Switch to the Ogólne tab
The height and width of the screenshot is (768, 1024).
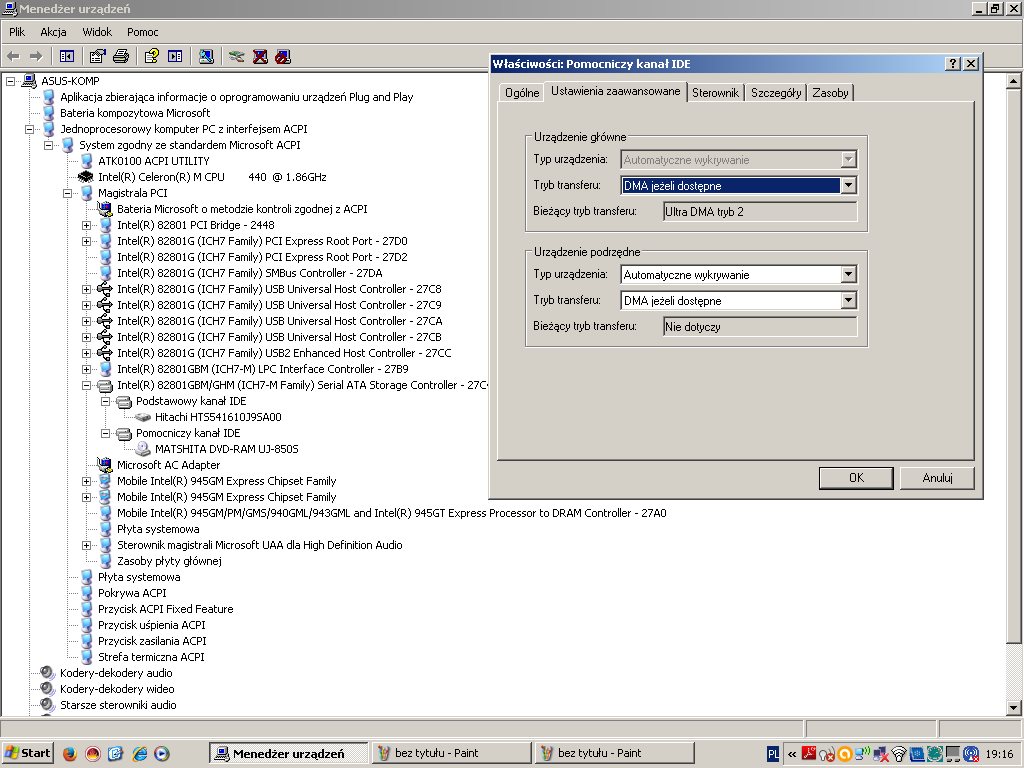[522, 93]
